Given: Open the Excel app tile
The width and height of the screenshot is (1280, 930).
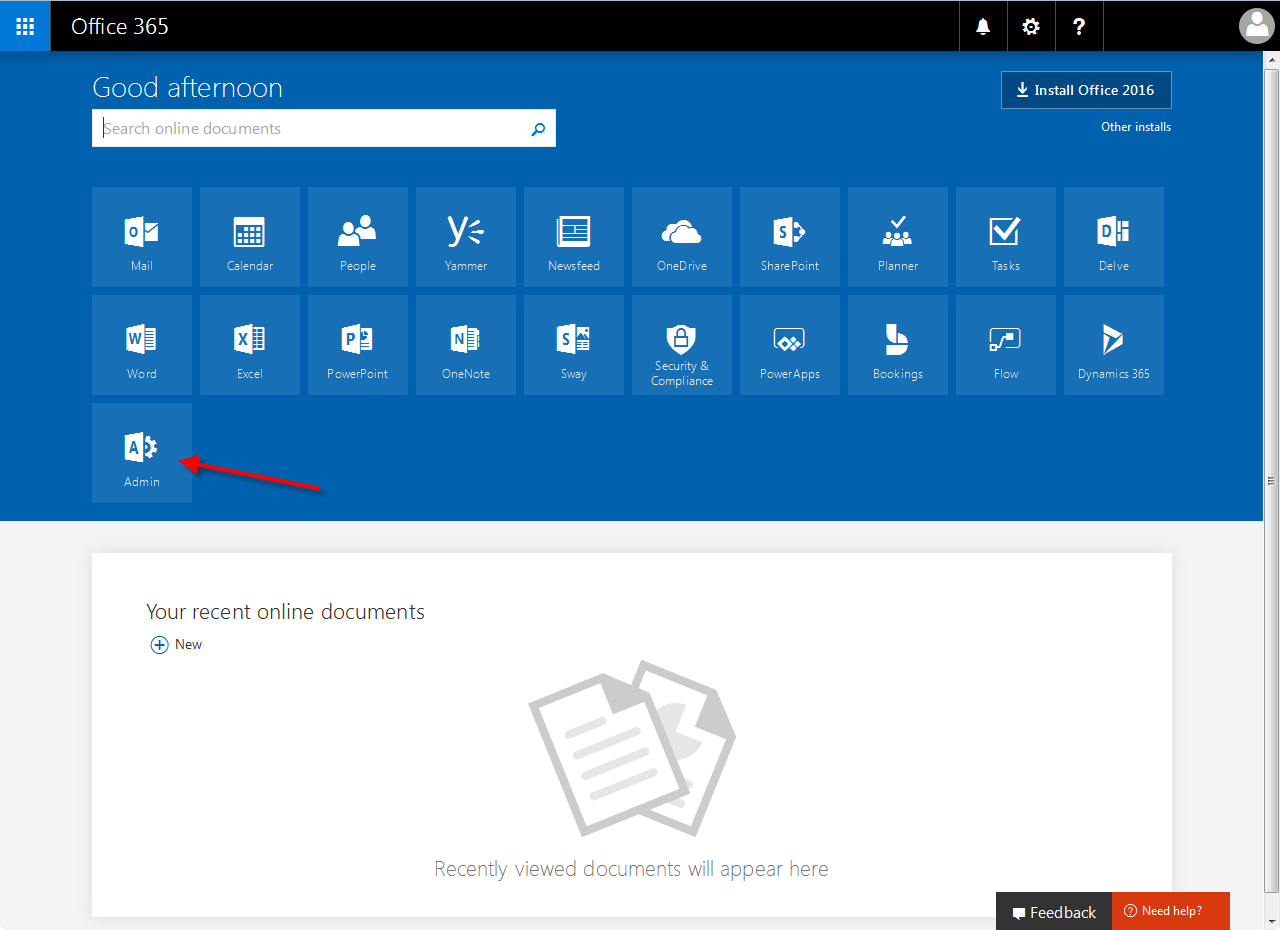Looking at the screenshot, I should (x=250, y=345).
